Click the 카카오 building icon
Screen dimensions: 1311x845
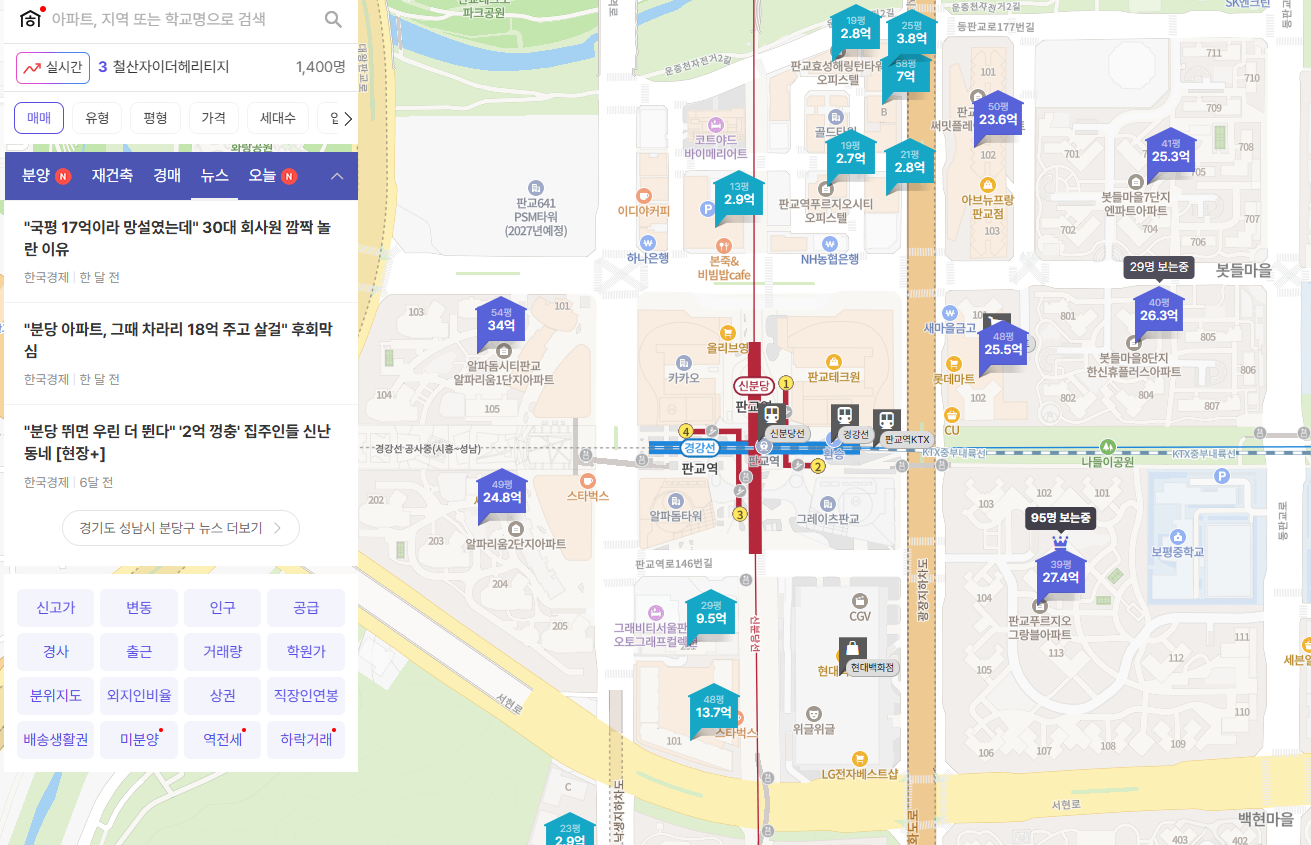tap(684, 362)
